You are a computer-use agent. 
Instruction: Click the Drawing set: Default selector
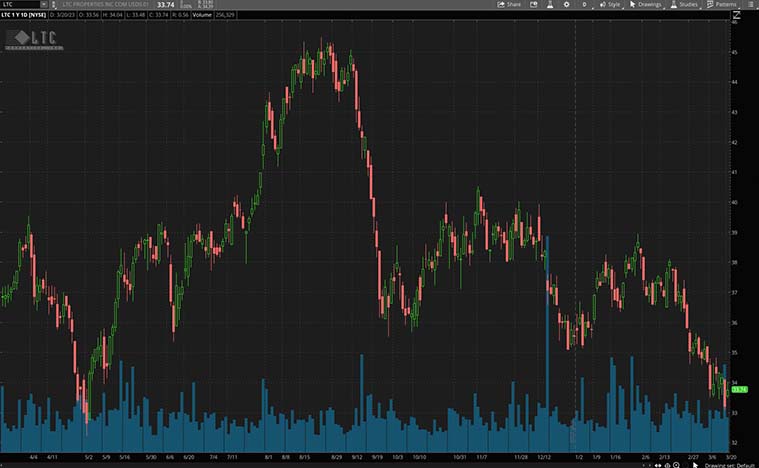[x=732, y=463]
